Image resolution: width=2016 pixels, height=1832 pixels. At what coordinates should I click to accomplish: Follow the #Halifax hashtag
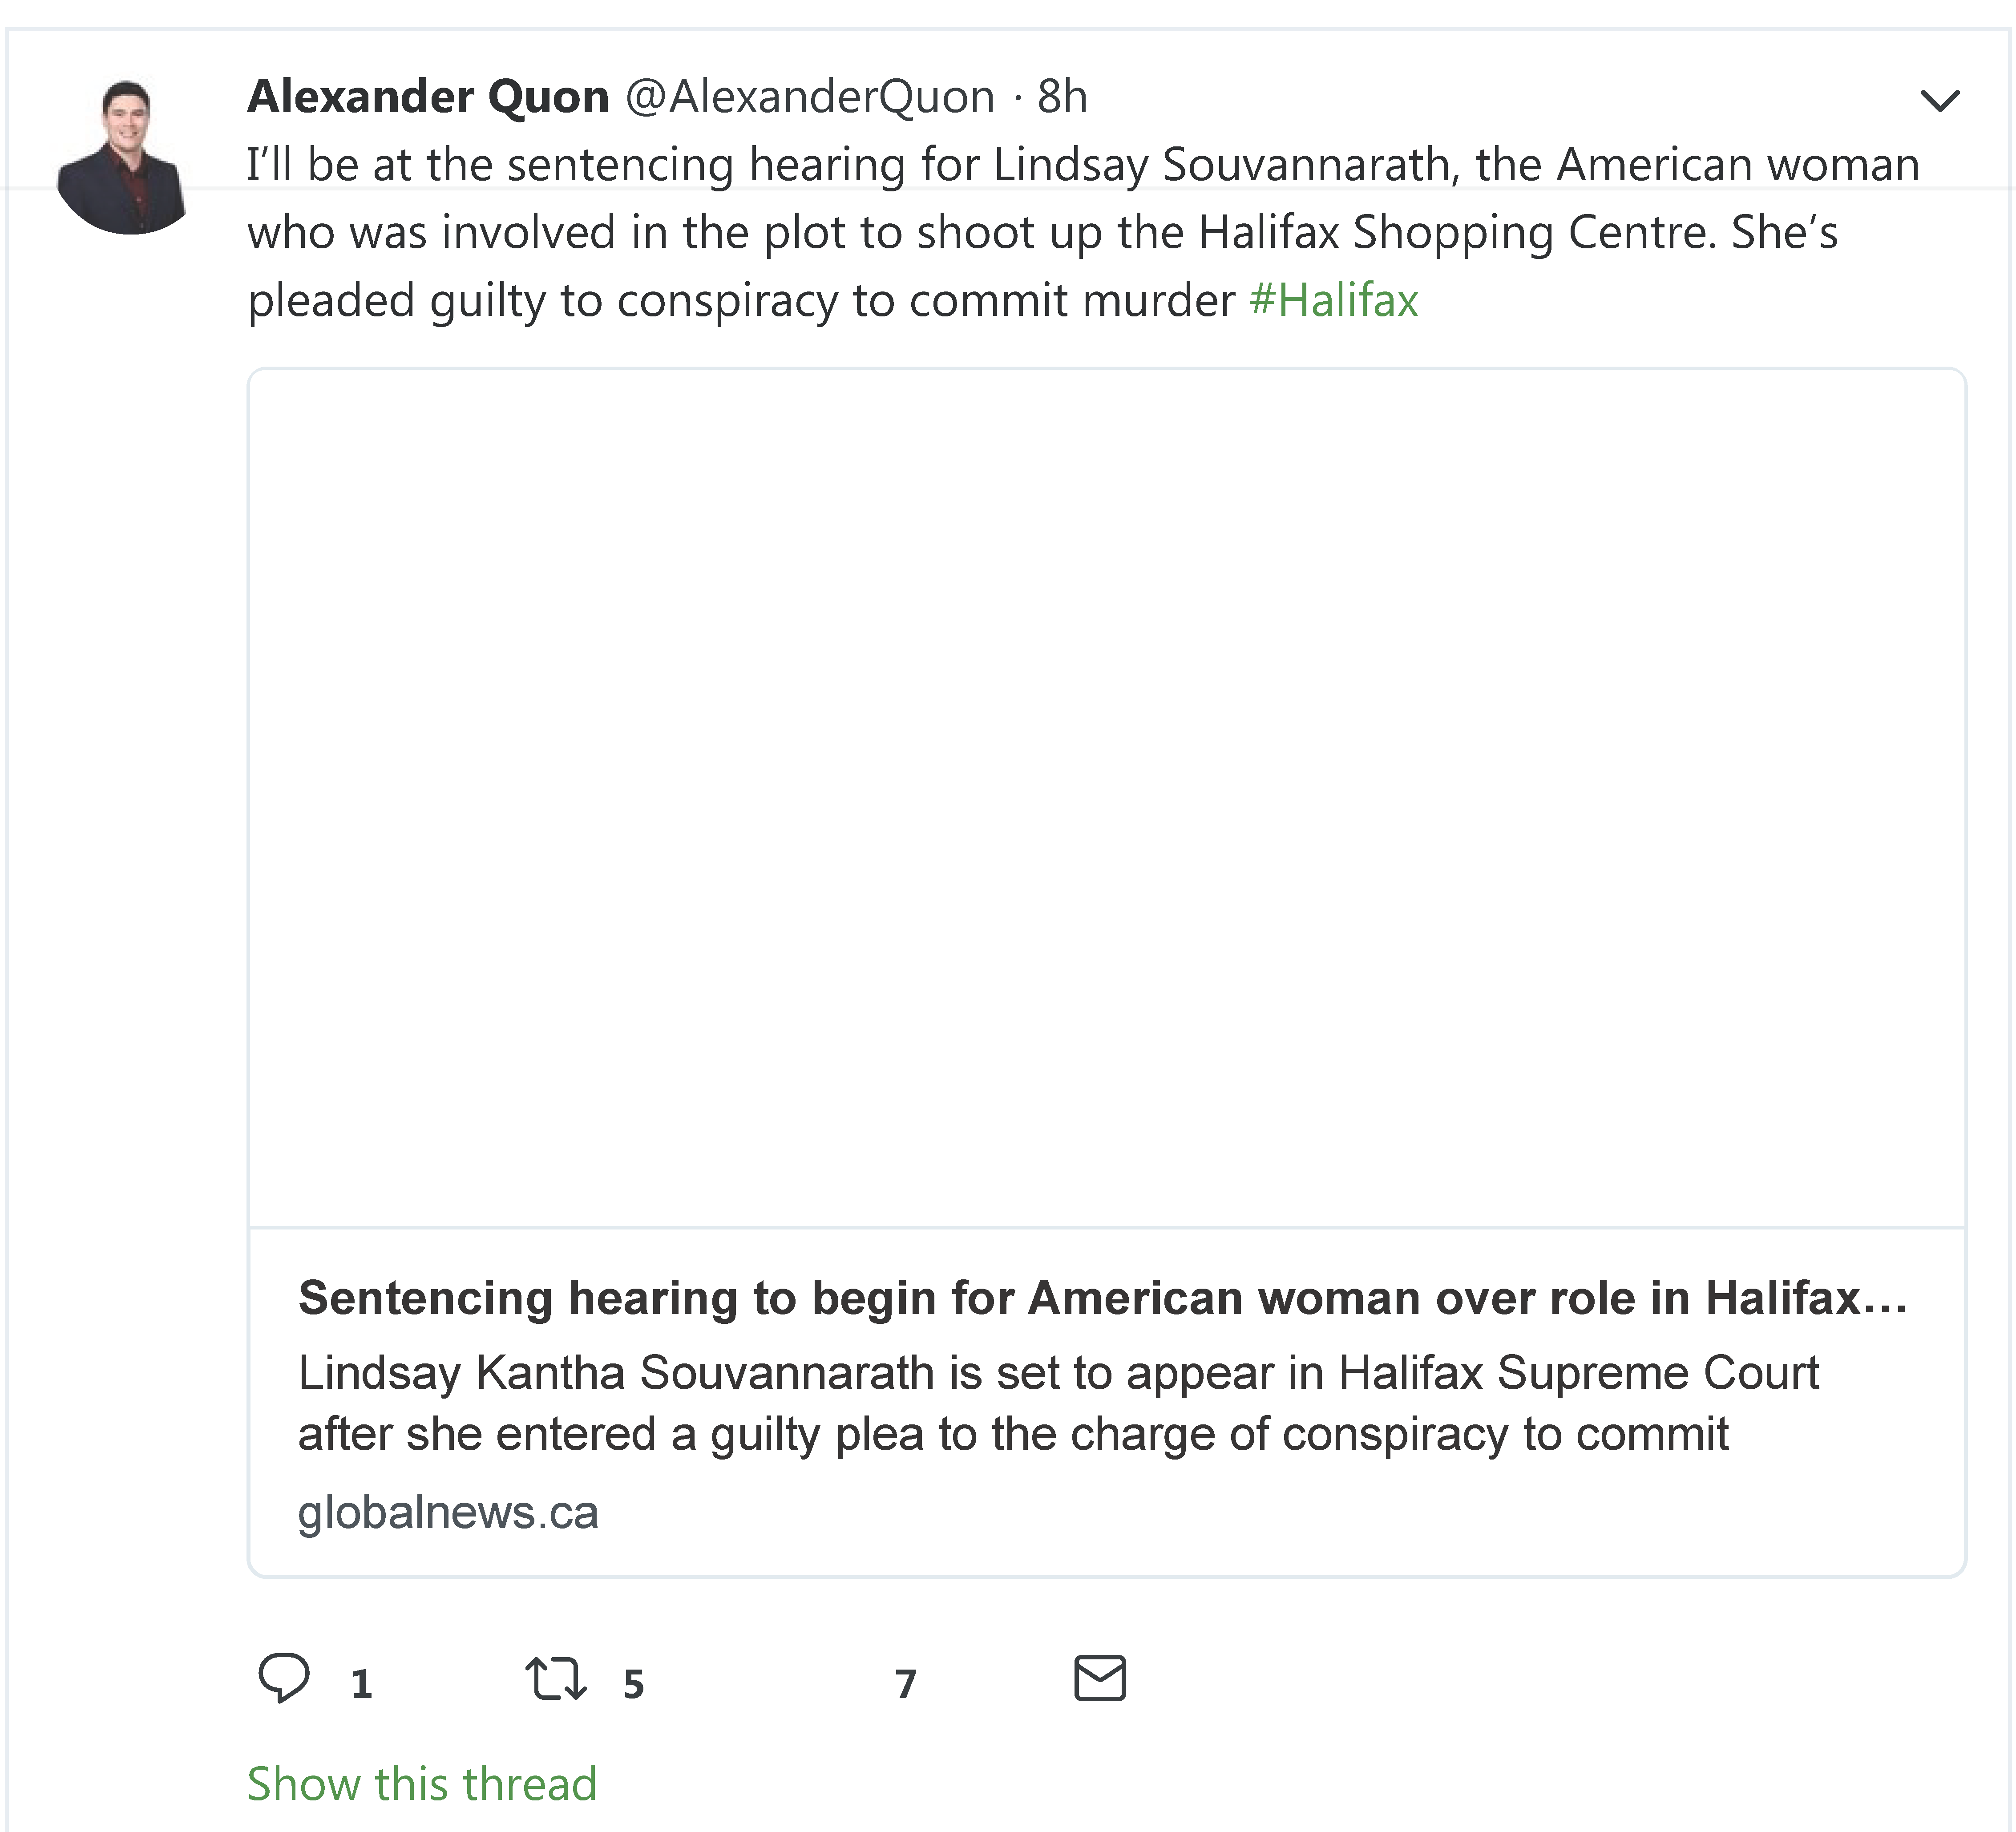1333,300
